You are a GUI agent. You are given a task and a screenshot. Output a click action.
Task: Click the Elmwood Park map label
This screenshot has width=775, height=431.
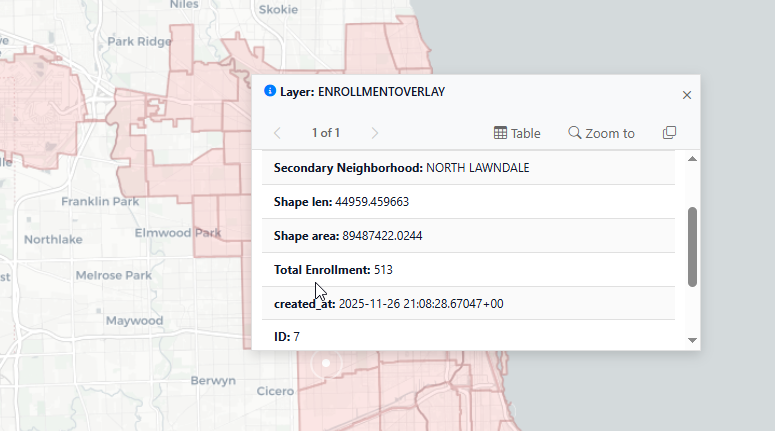(178, 233)
